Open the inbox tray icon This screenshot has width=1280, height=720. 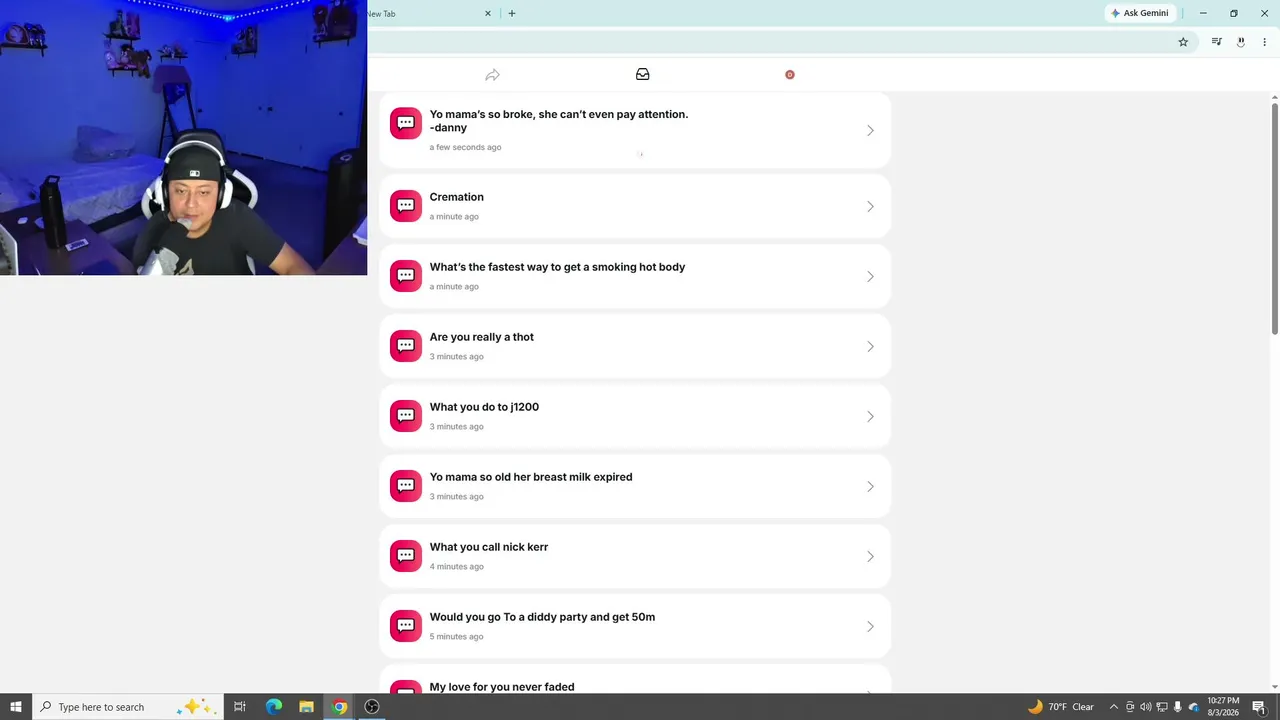tap(643, 74)
